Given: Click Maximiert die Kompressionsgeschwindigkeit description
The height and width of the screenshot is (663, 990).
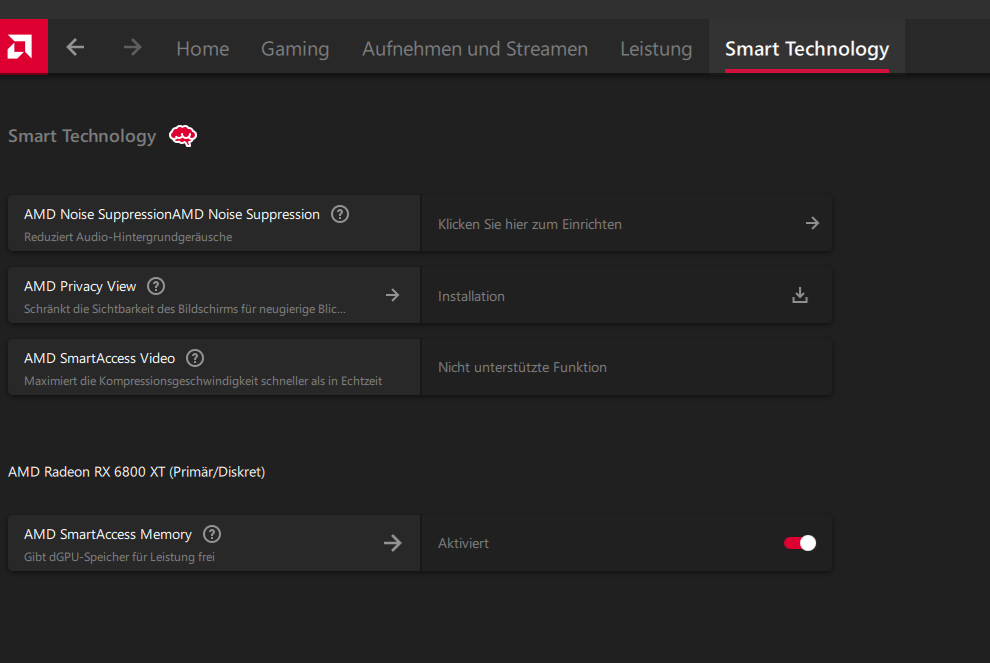Looking at the screenshot, I should (x=203, y=381).
